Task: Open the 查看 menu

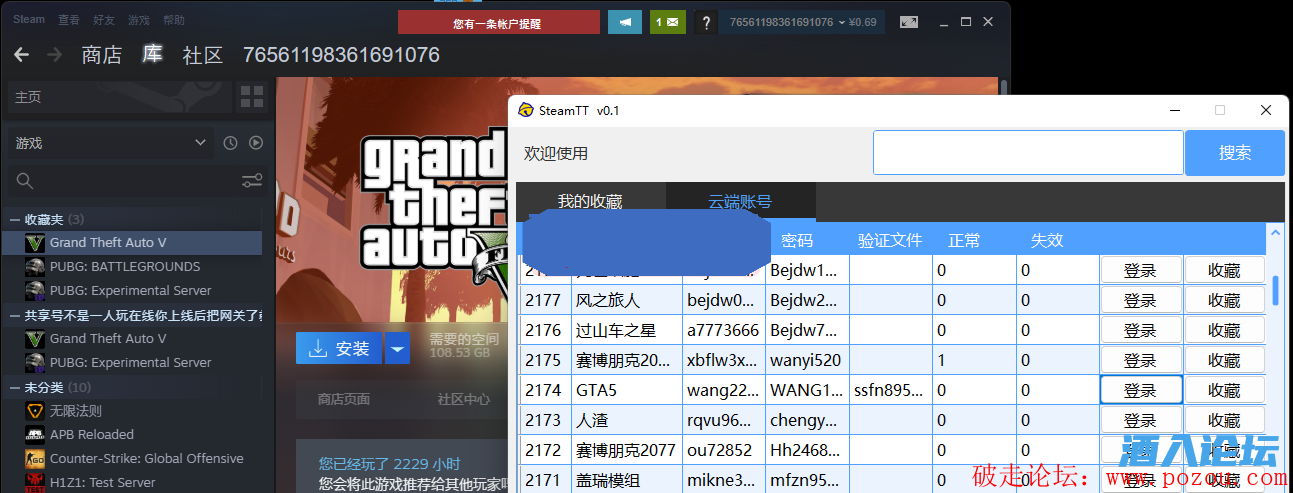Action: 69,19
